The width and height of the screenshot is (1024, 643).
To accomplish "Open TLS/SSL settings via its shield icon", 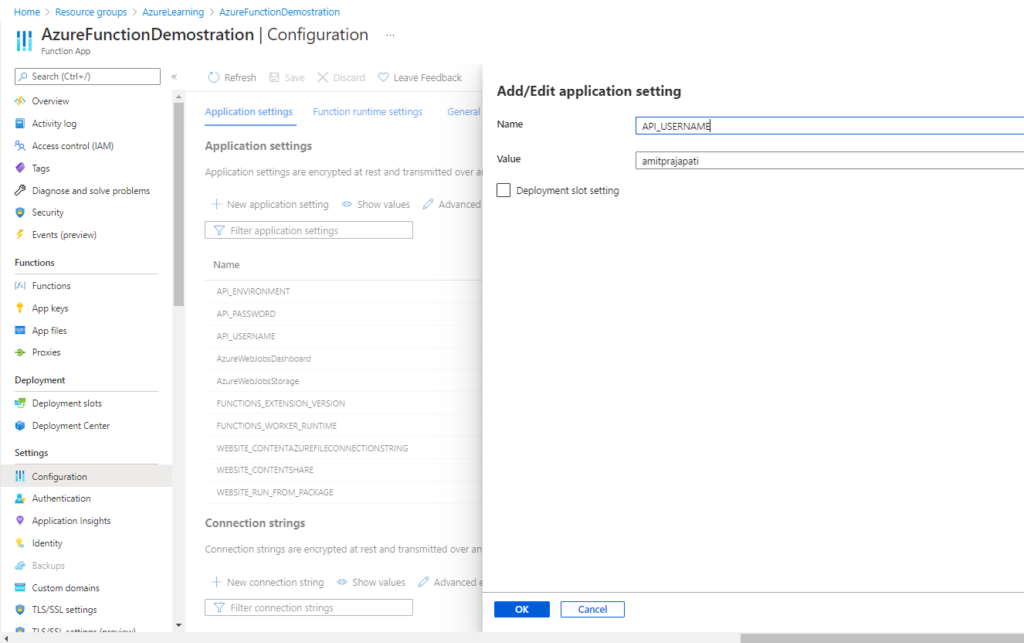I will tap(20, 610).
